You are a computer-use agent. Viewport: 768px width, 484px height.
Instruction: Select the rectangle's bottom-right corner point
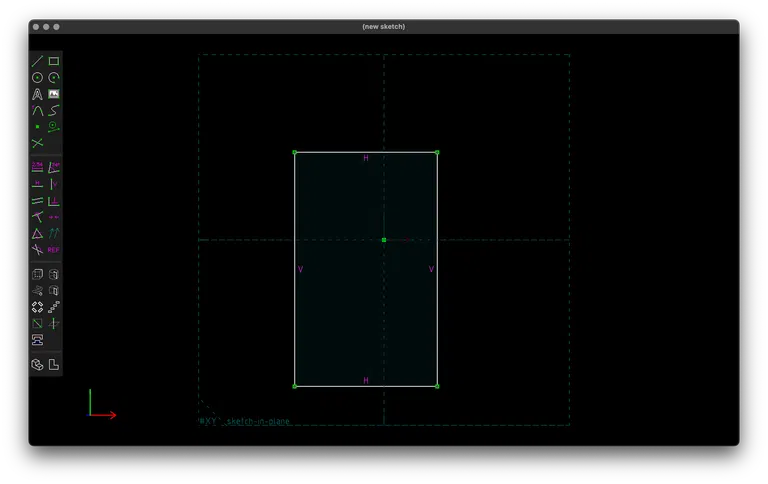coord(437,387)
